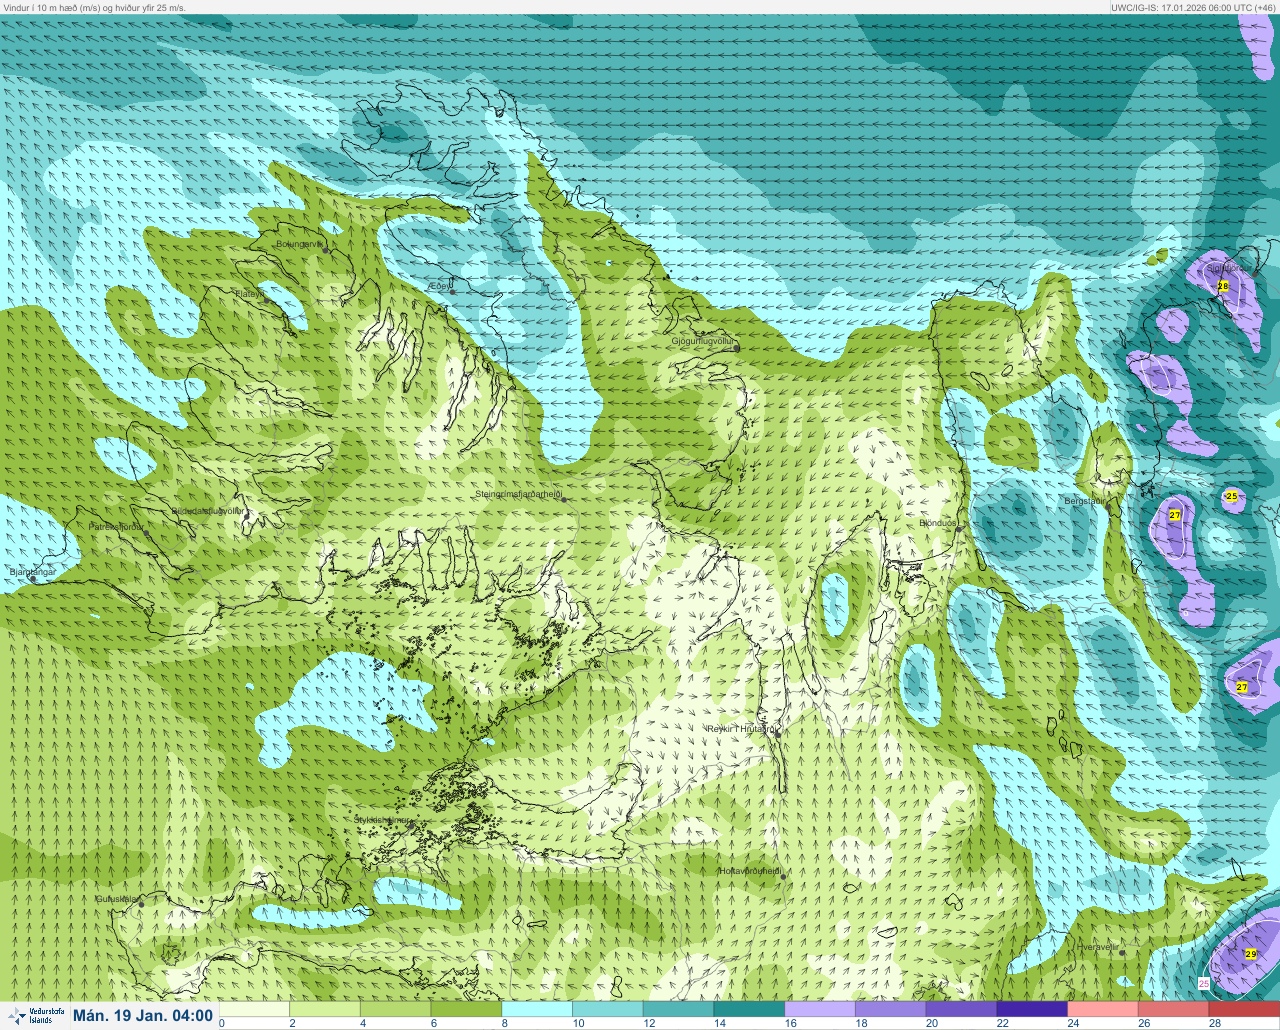This screenshot has width=1280, height=1030.
Task: Pick the 10–12 m/s legend swatch
Action: [607, 1009]
